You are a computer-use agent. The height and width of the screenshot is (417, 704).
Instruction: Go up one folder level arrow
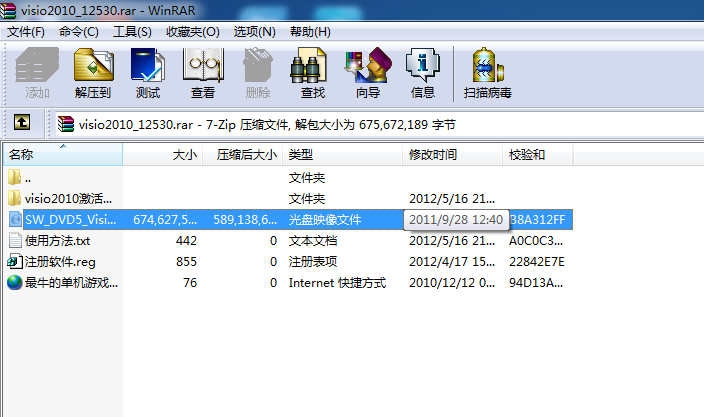click(22, 122)
